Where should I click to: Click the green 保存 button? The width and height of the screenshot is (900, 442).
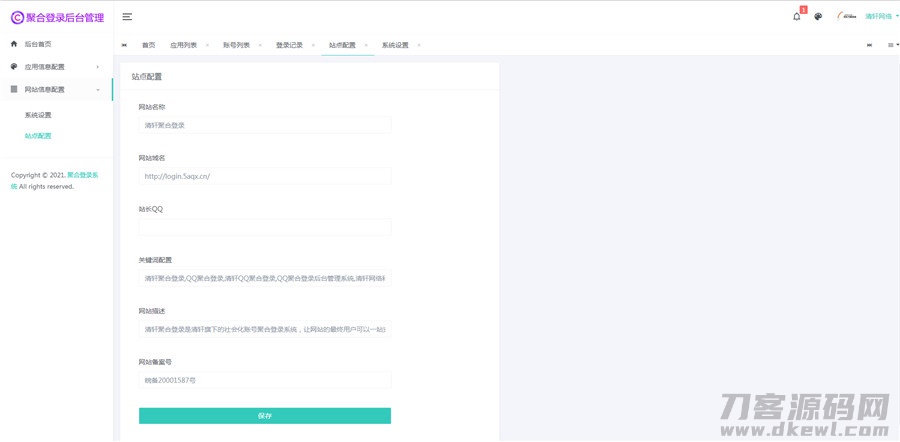tap(264, 415)
